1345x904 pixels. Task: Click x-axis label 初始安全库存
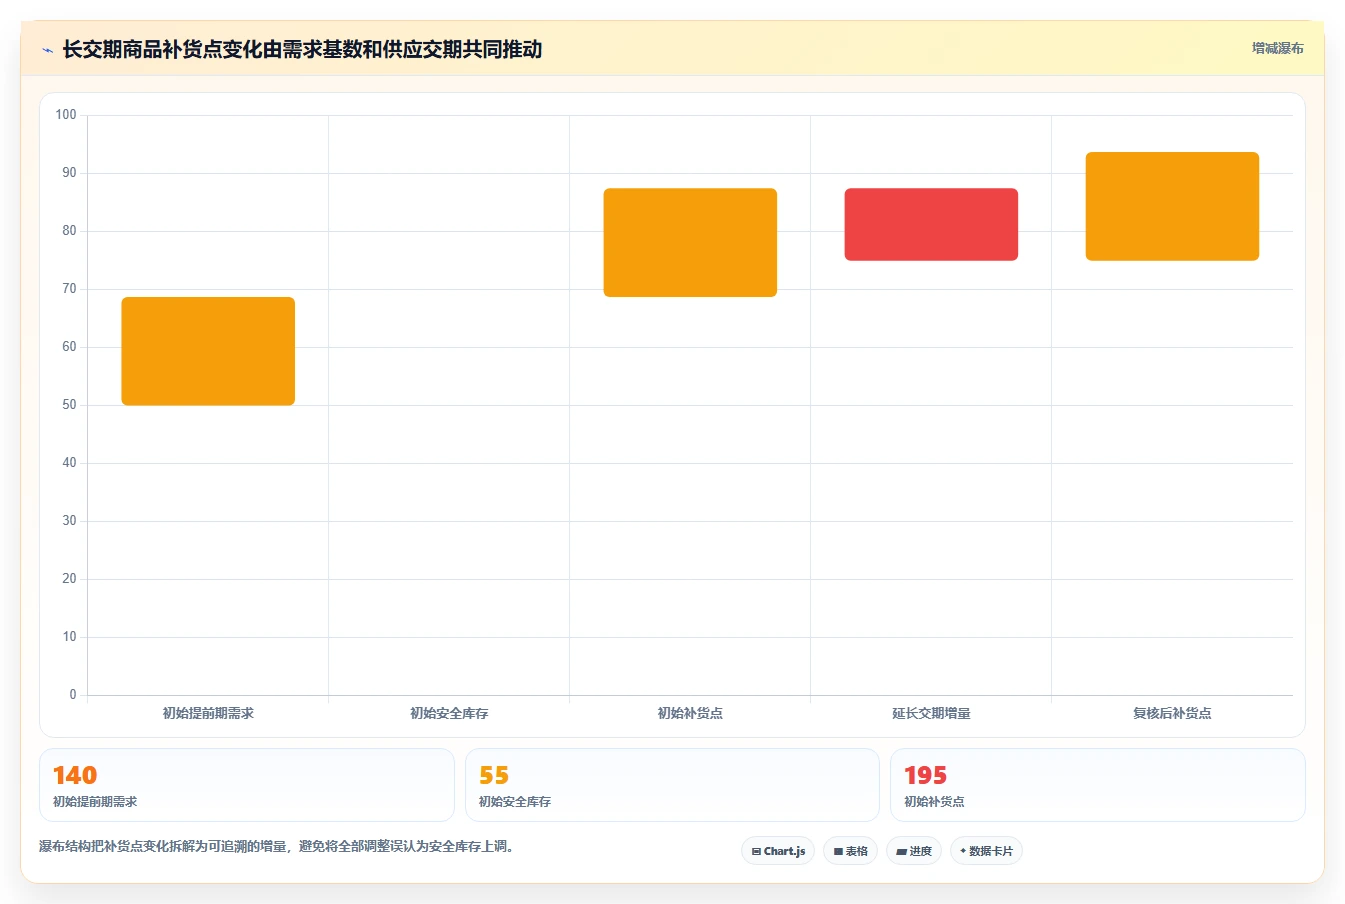(x=449, y=713)
